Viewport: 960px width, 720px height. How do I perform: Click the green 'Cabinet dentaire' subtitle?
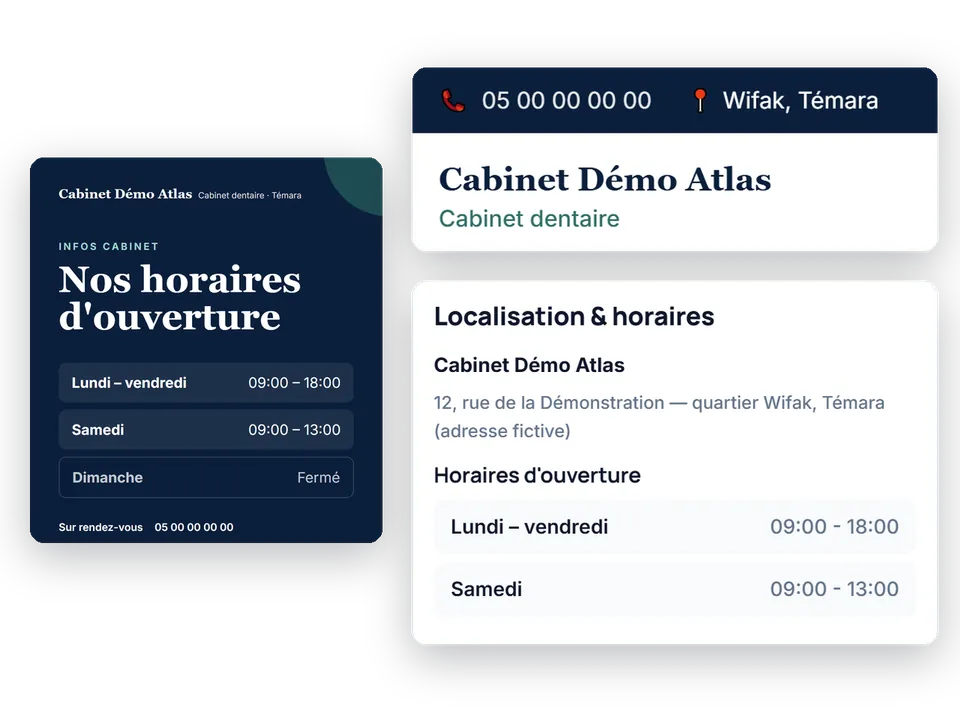(529, 219)
